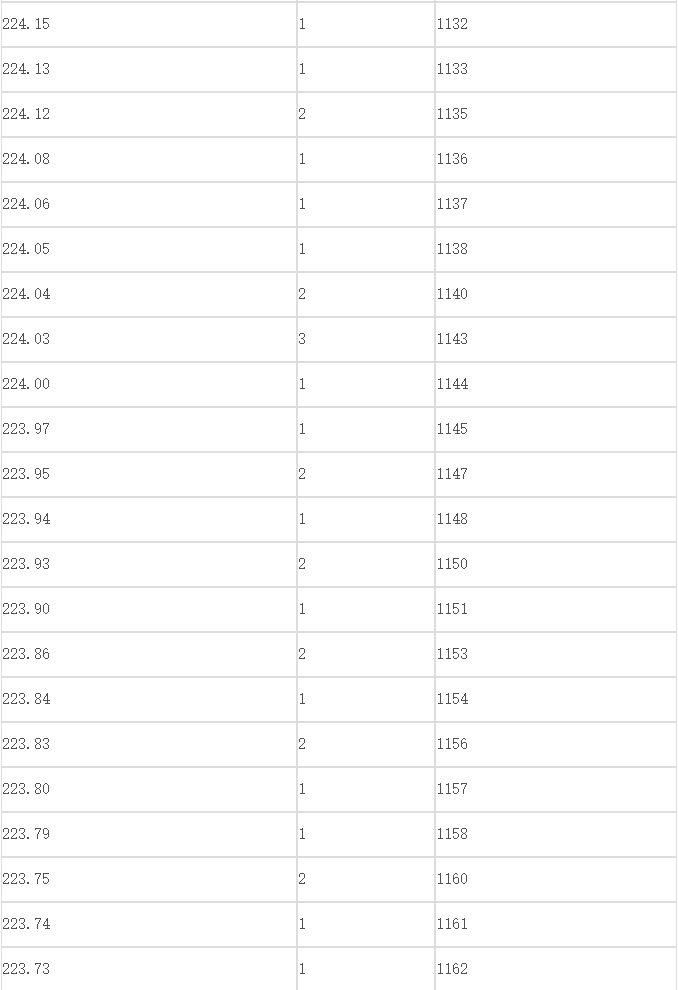Image resolution: width=678 pixels, height=990 pixels.
Task: Click the score cell 223.86
Action: [149, 654]
